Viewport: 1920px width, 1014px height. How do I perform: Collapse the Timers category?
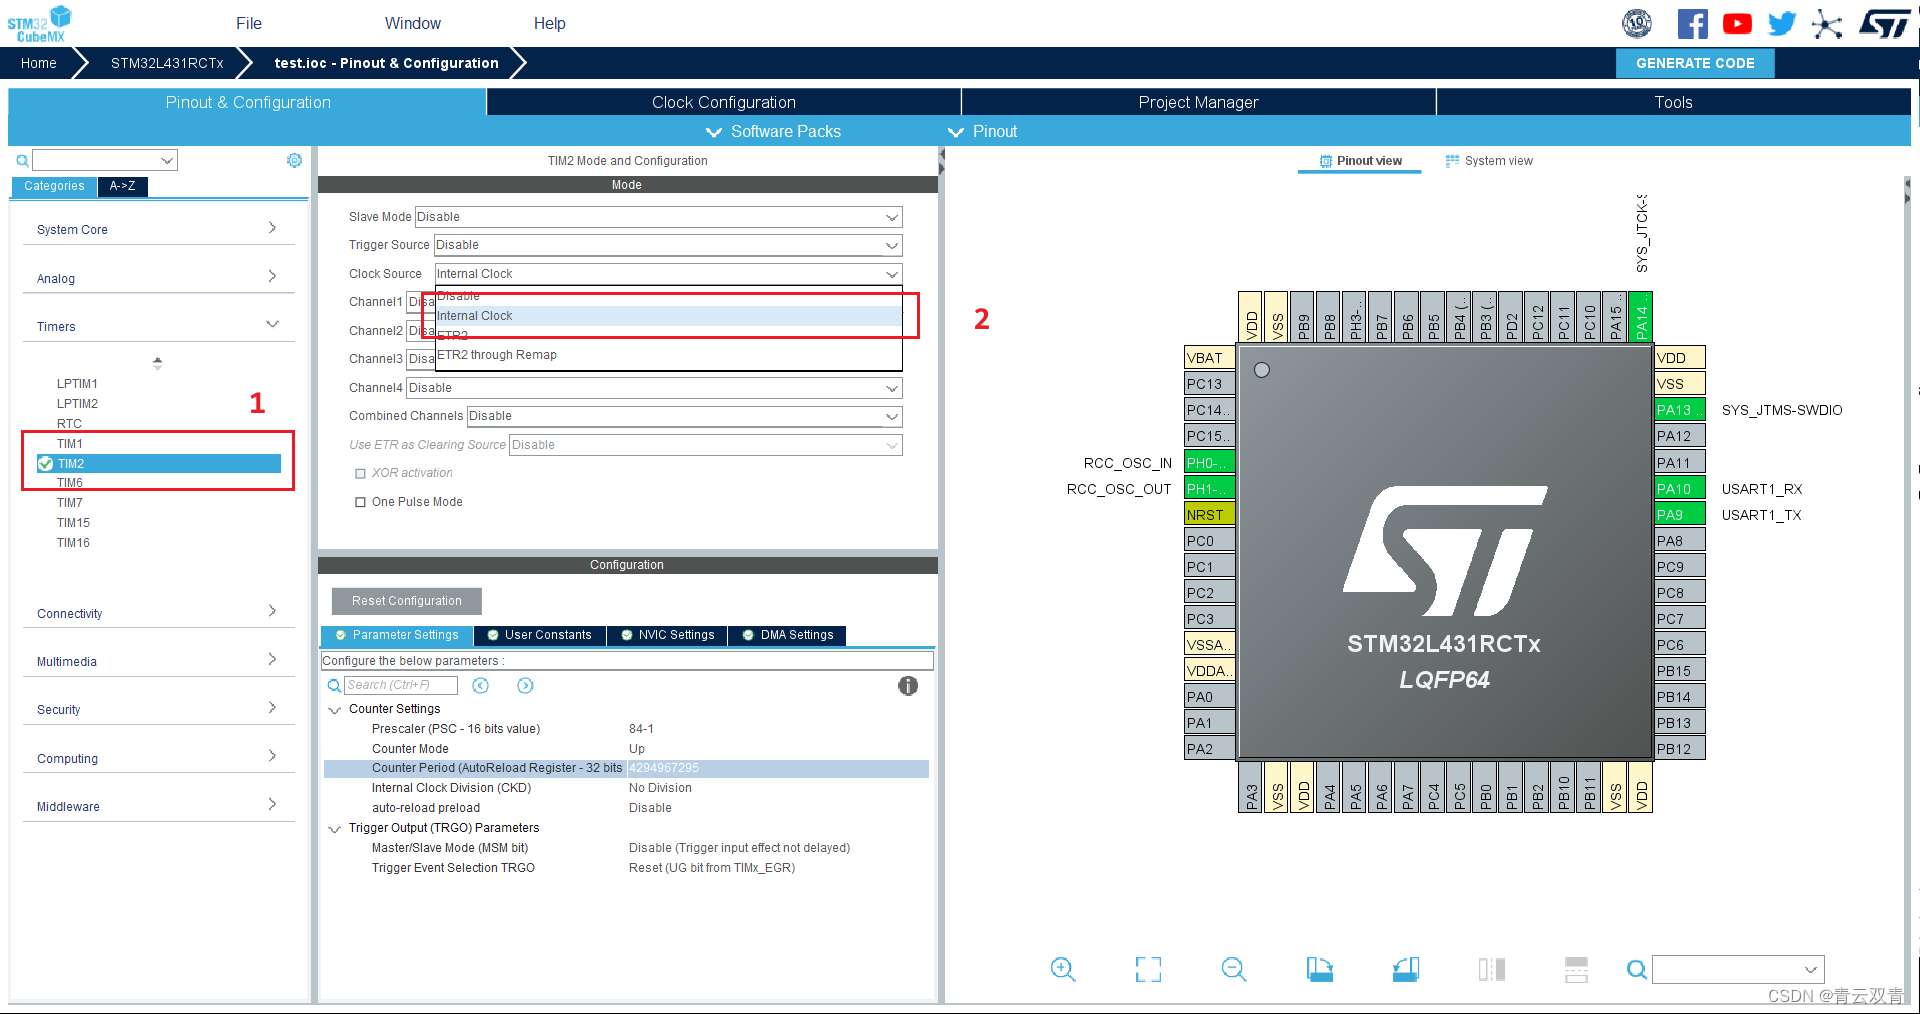click(158, 326)
